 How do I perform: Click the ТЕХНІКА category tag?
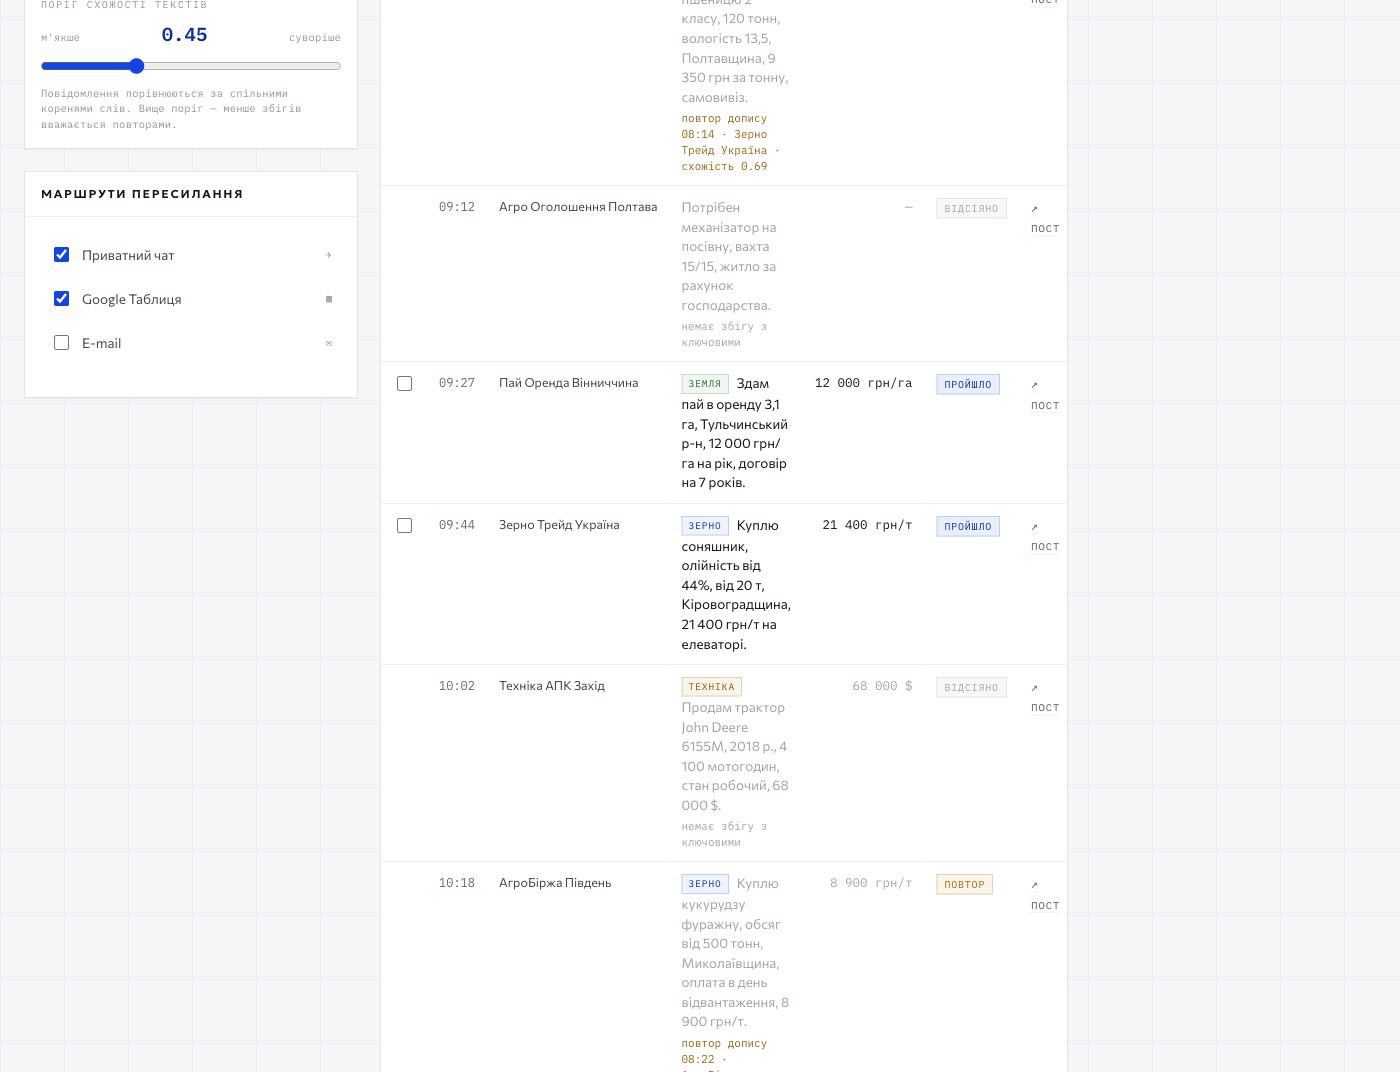[711, 687]
